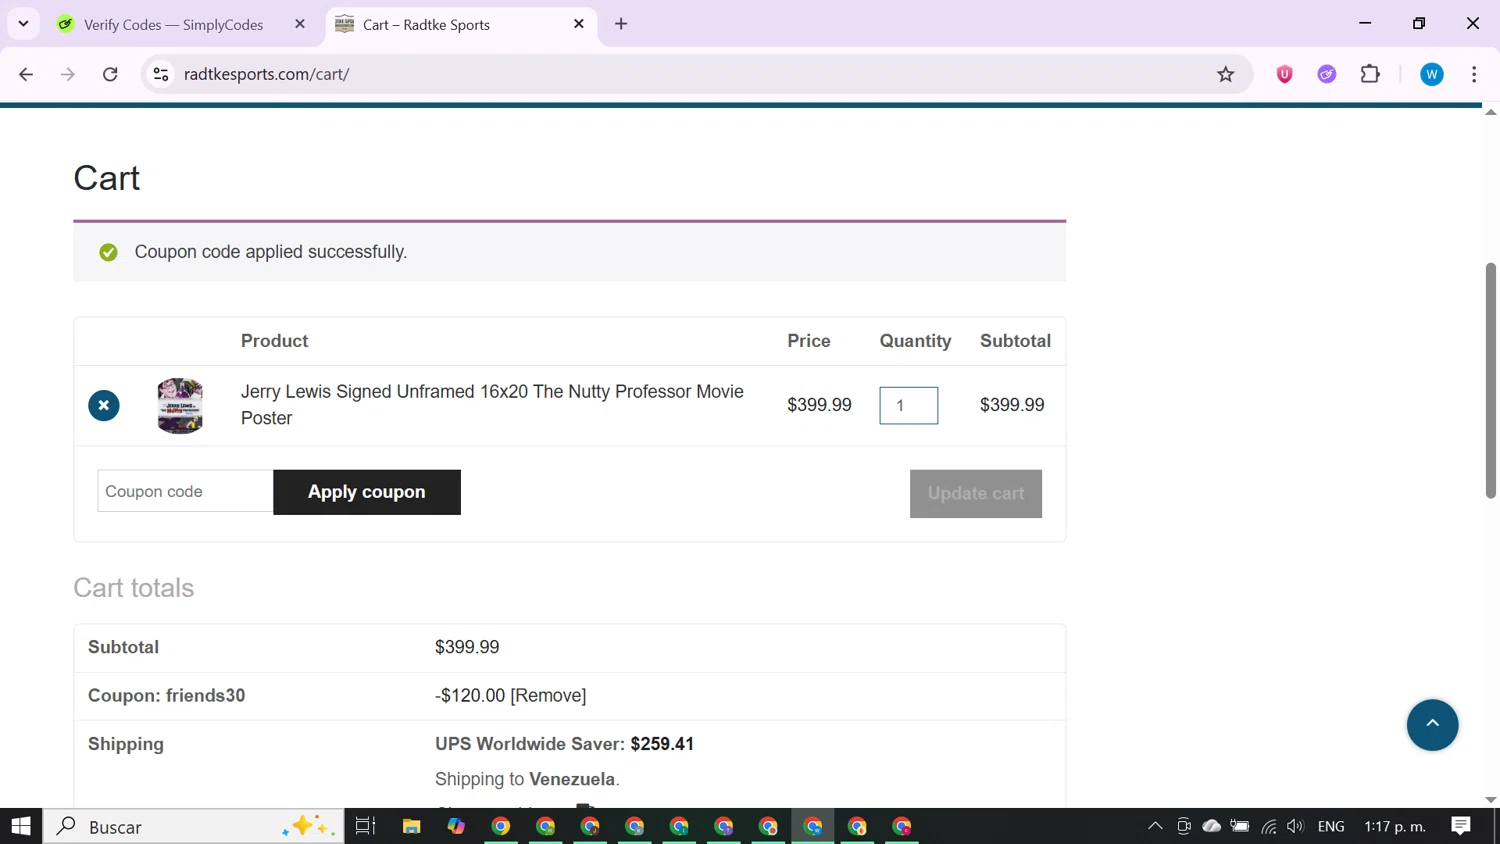1500x844 pixels.
Task: Click the page vertical scrollbar thumb
Action: click(1491, 380)
